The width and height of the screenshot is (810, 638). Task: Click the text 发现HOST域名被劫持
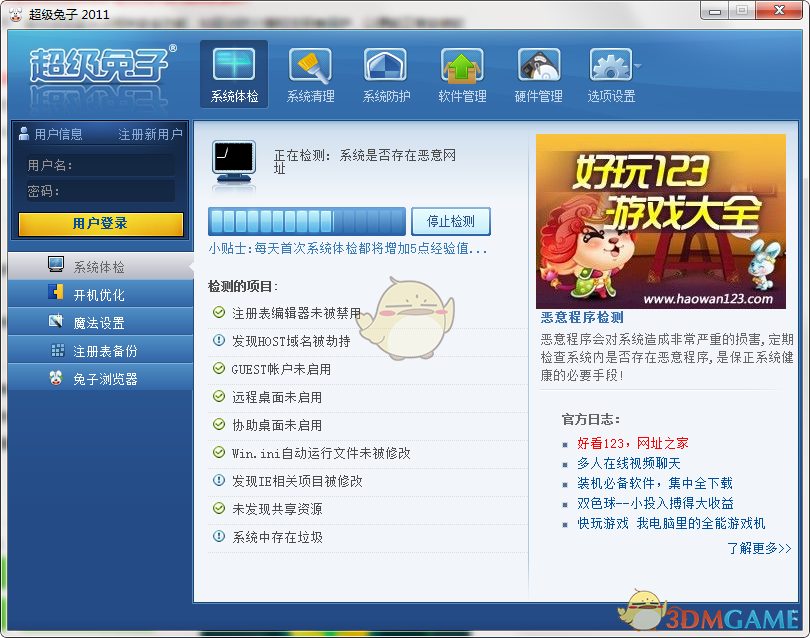tap(291, 341)
